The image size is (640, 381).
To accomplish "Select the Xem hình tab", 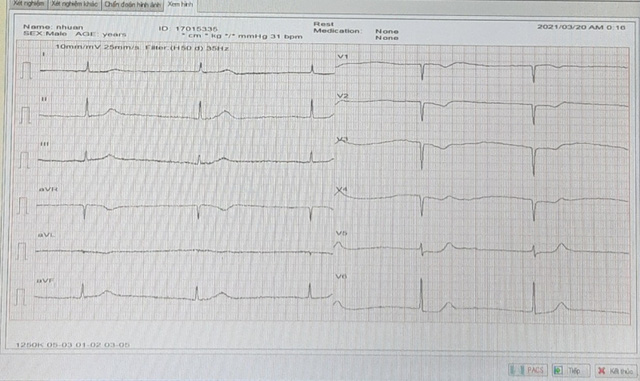I will coord(180,4).
